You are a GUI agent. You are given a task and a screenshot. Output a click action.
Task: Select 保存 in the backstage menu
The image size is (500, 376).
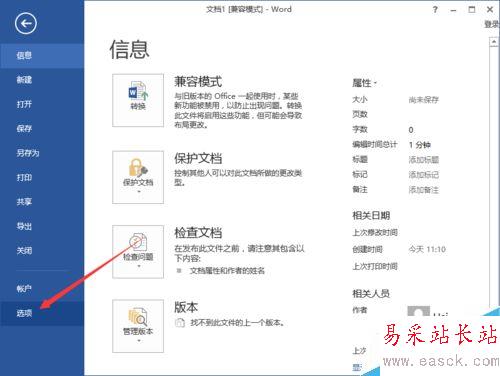coord(42,129)
